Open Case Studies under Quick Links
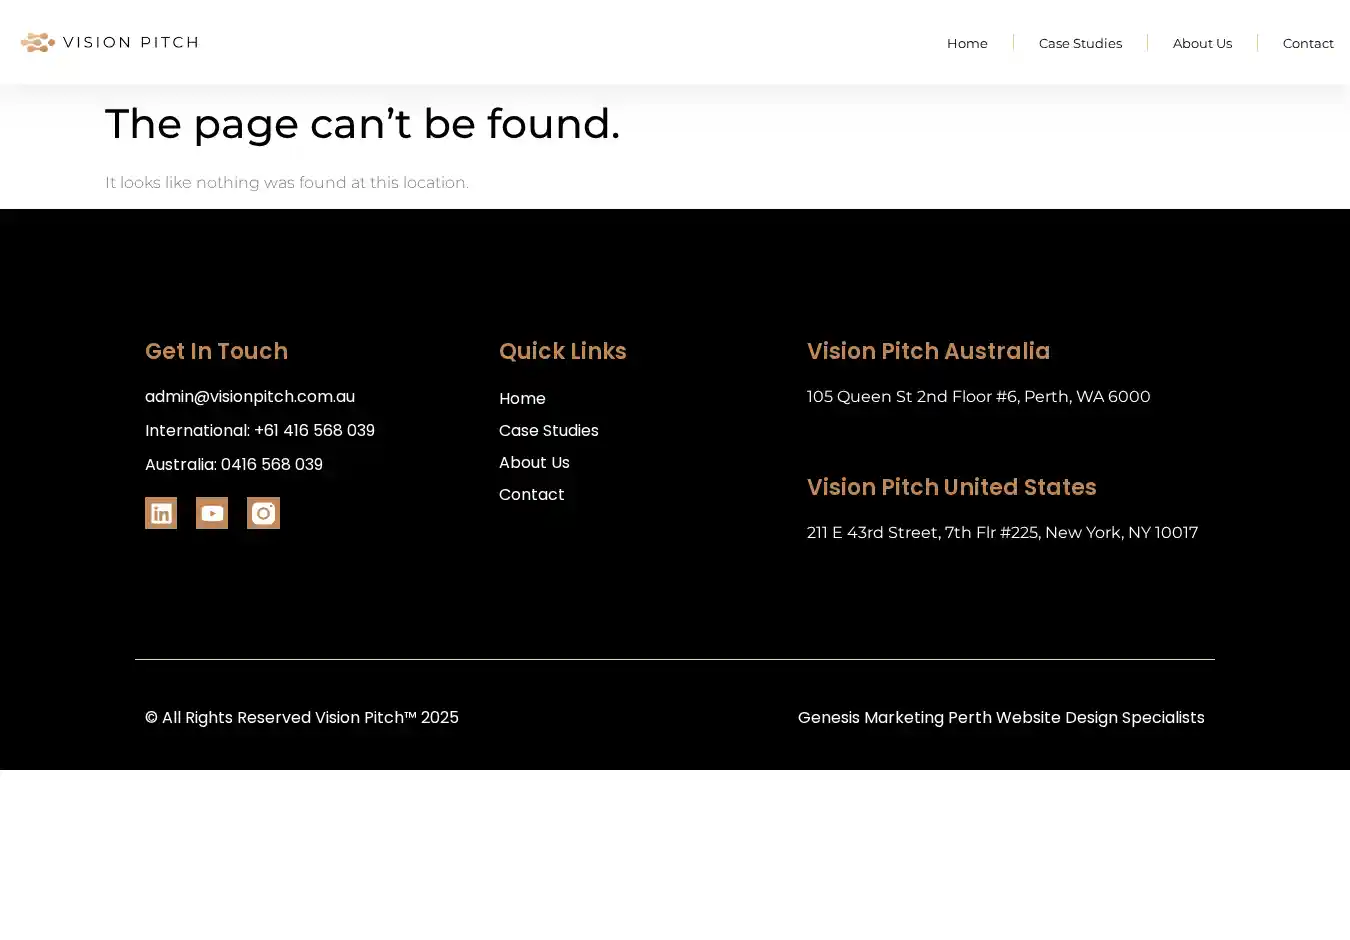The width and height of the screenshot is (1350, 940). pos(548,431)
